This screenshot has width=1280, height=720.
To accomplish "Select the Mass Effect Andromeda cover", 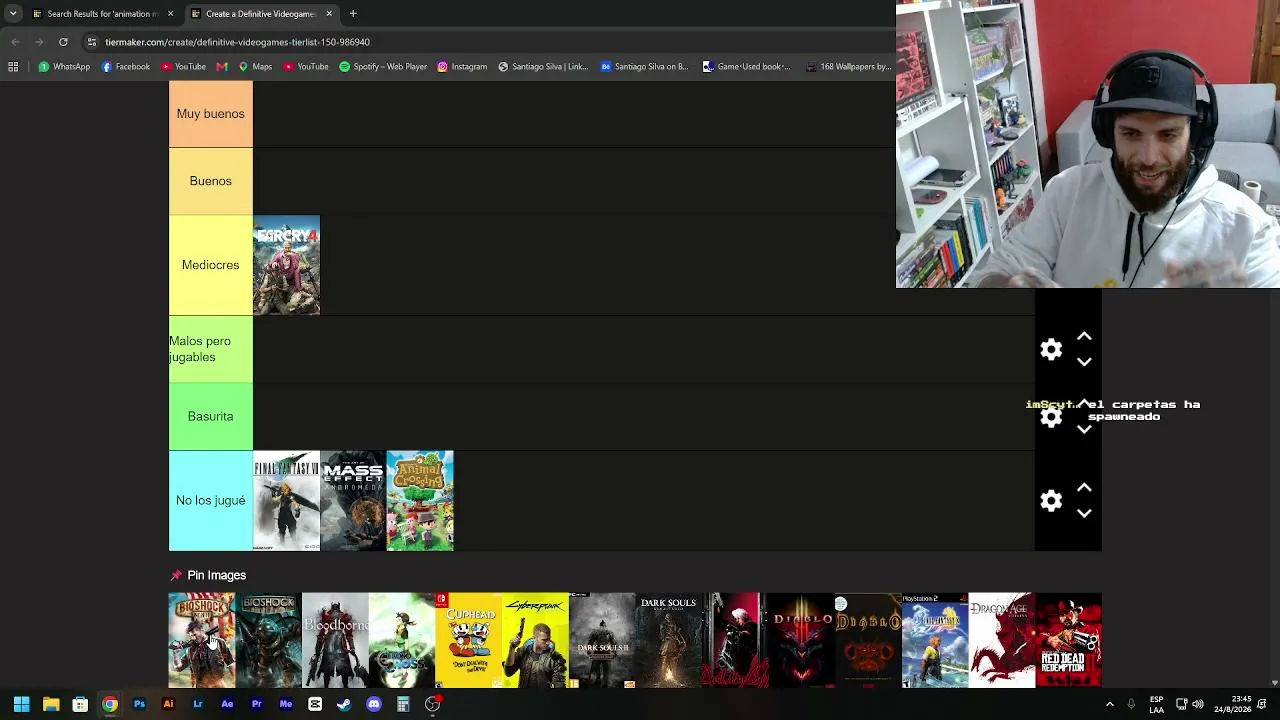I will pyautogui.click(x=353, y=500).
